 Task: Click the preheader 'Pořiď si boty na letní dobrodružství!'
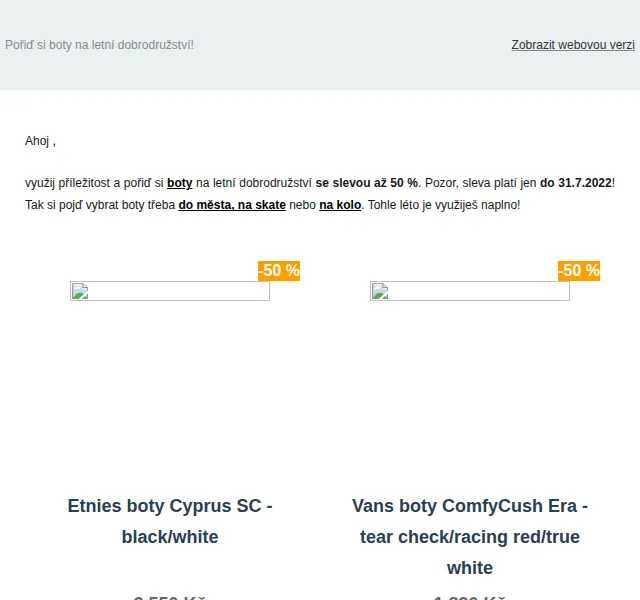[x=99, y=45]
